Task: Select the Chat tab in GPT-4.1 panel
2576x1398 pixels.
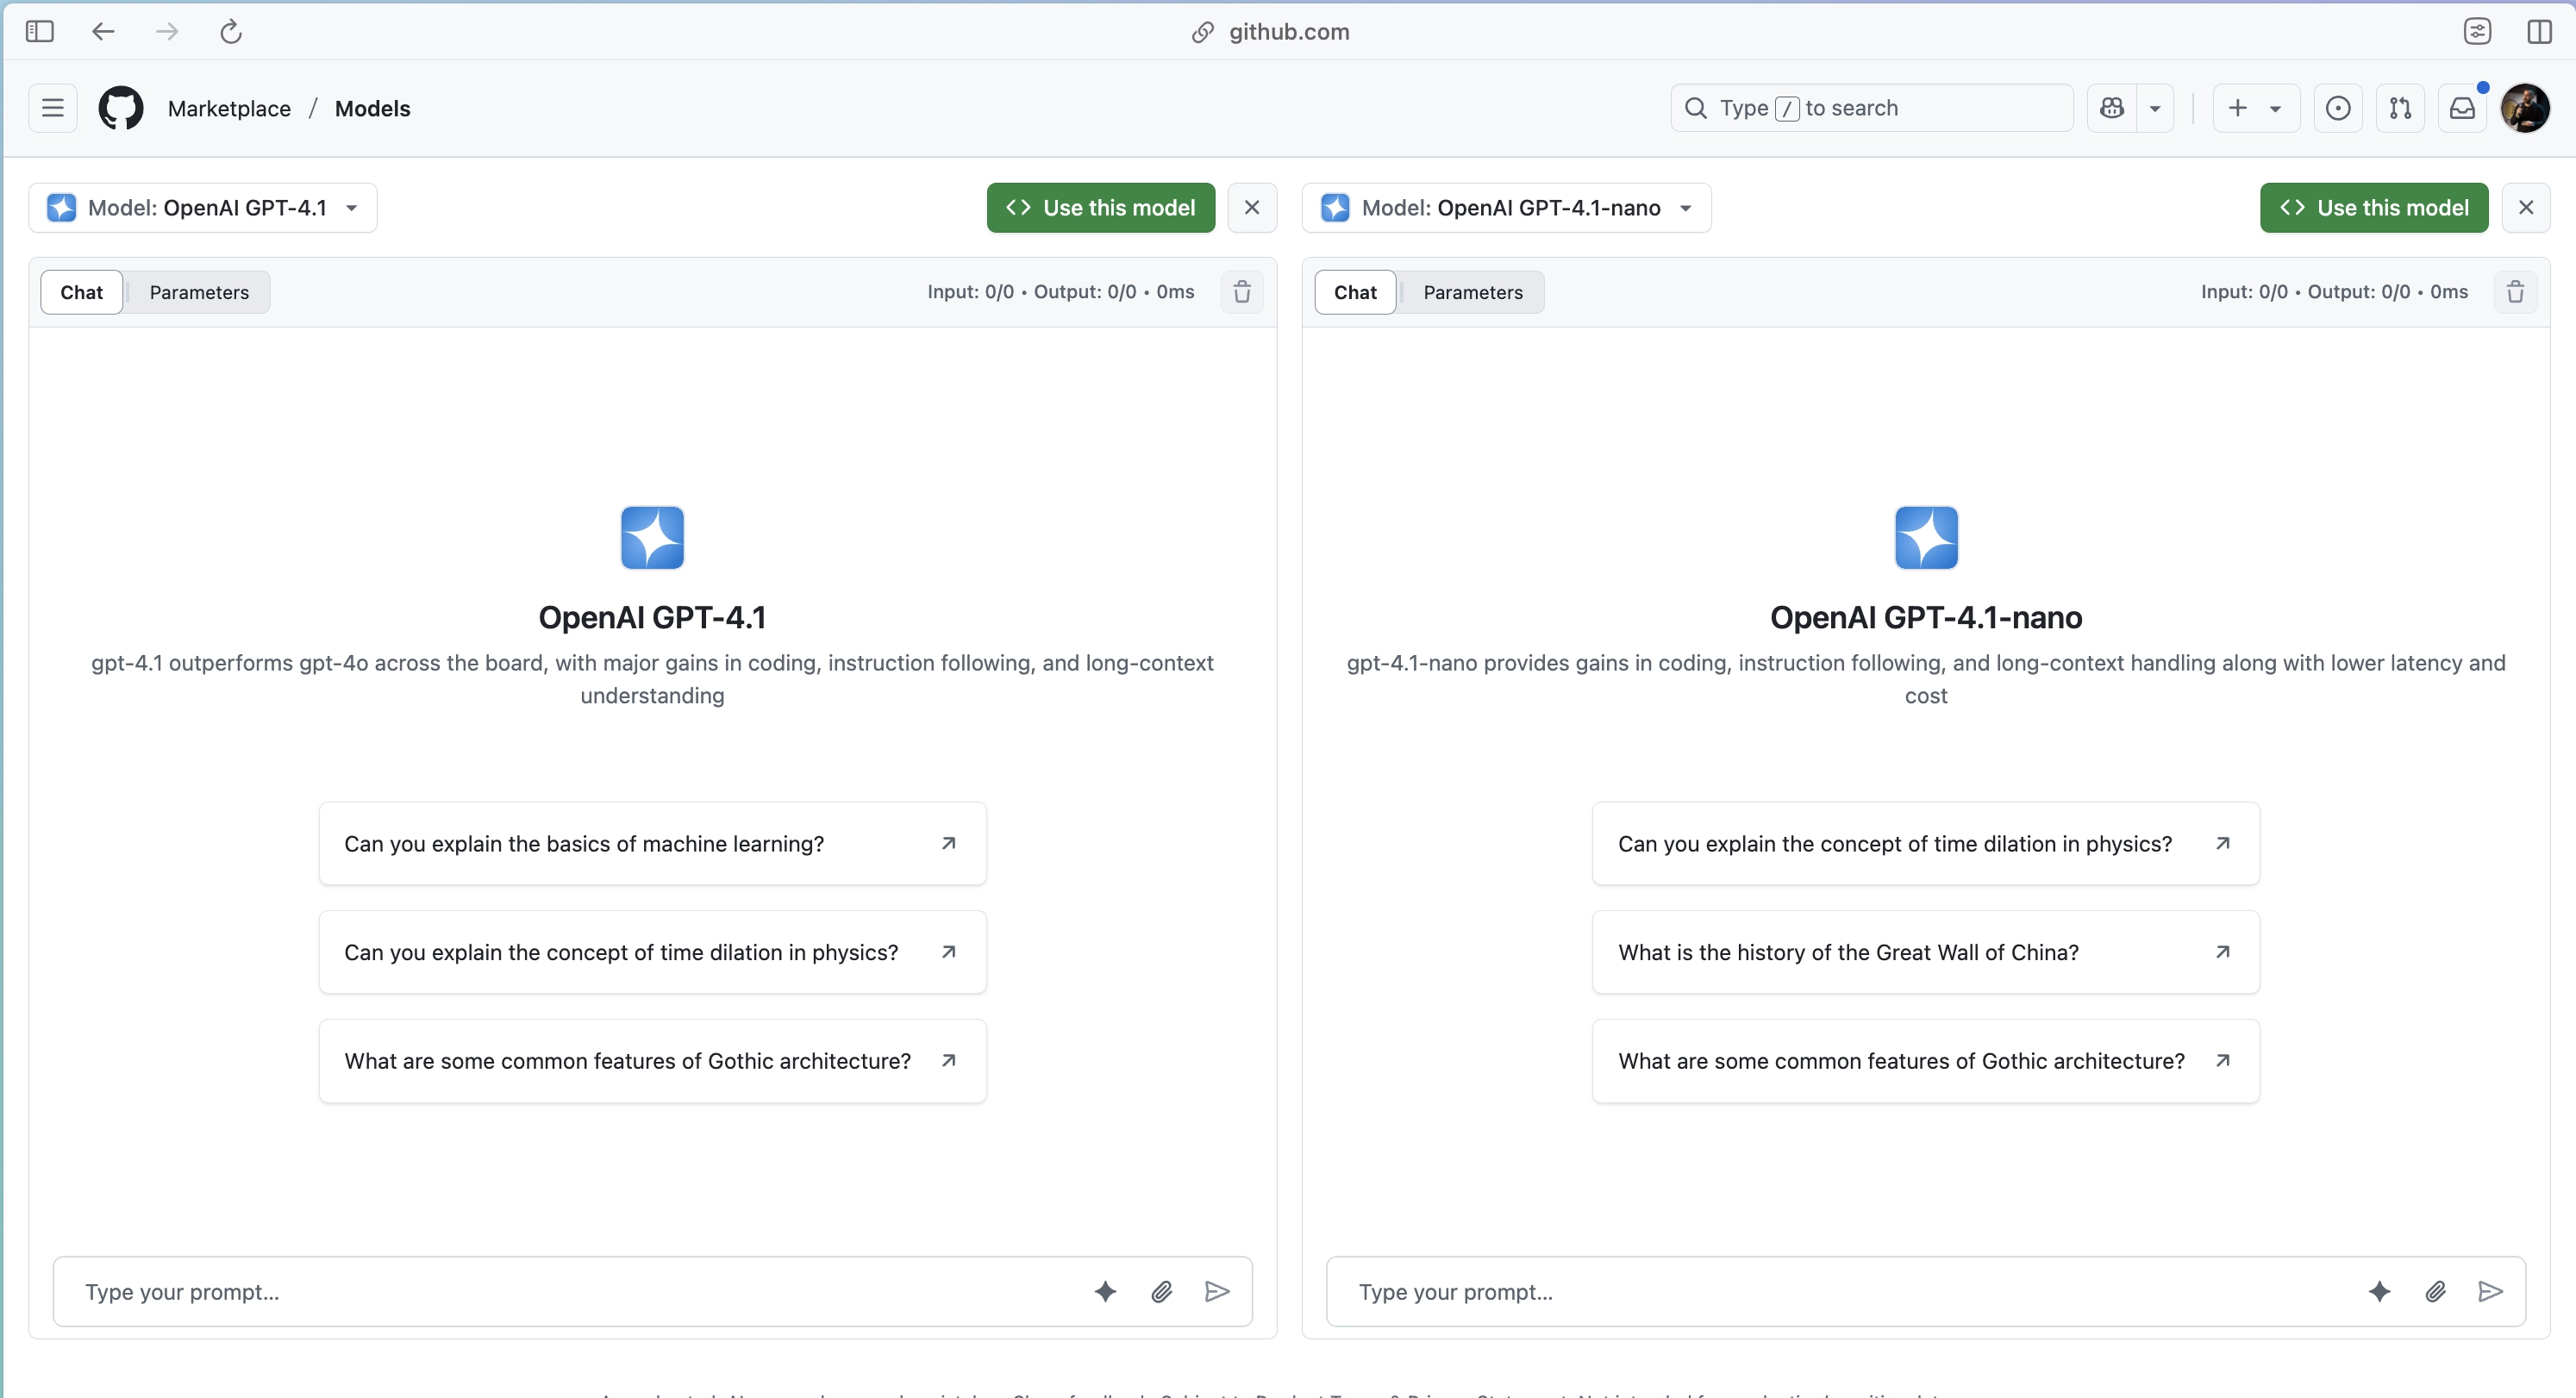Action: pyautogui.click(x=81, y=292)
